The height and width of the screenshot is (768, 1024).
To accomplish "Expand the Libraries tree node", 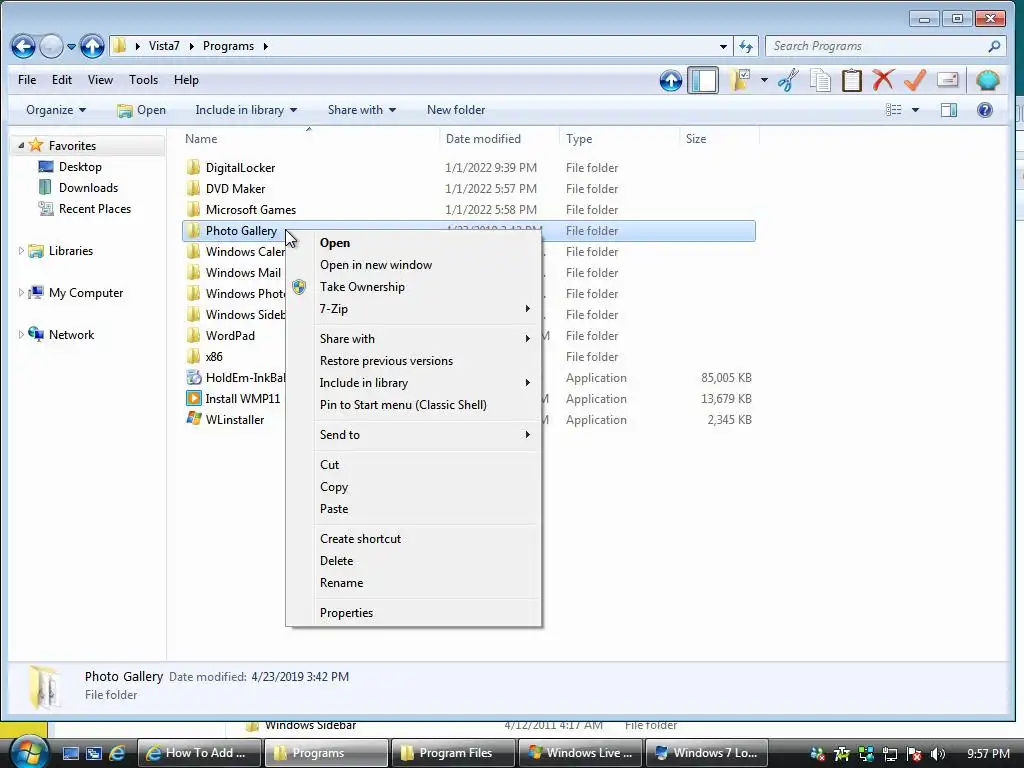I will tap(21, 251).
